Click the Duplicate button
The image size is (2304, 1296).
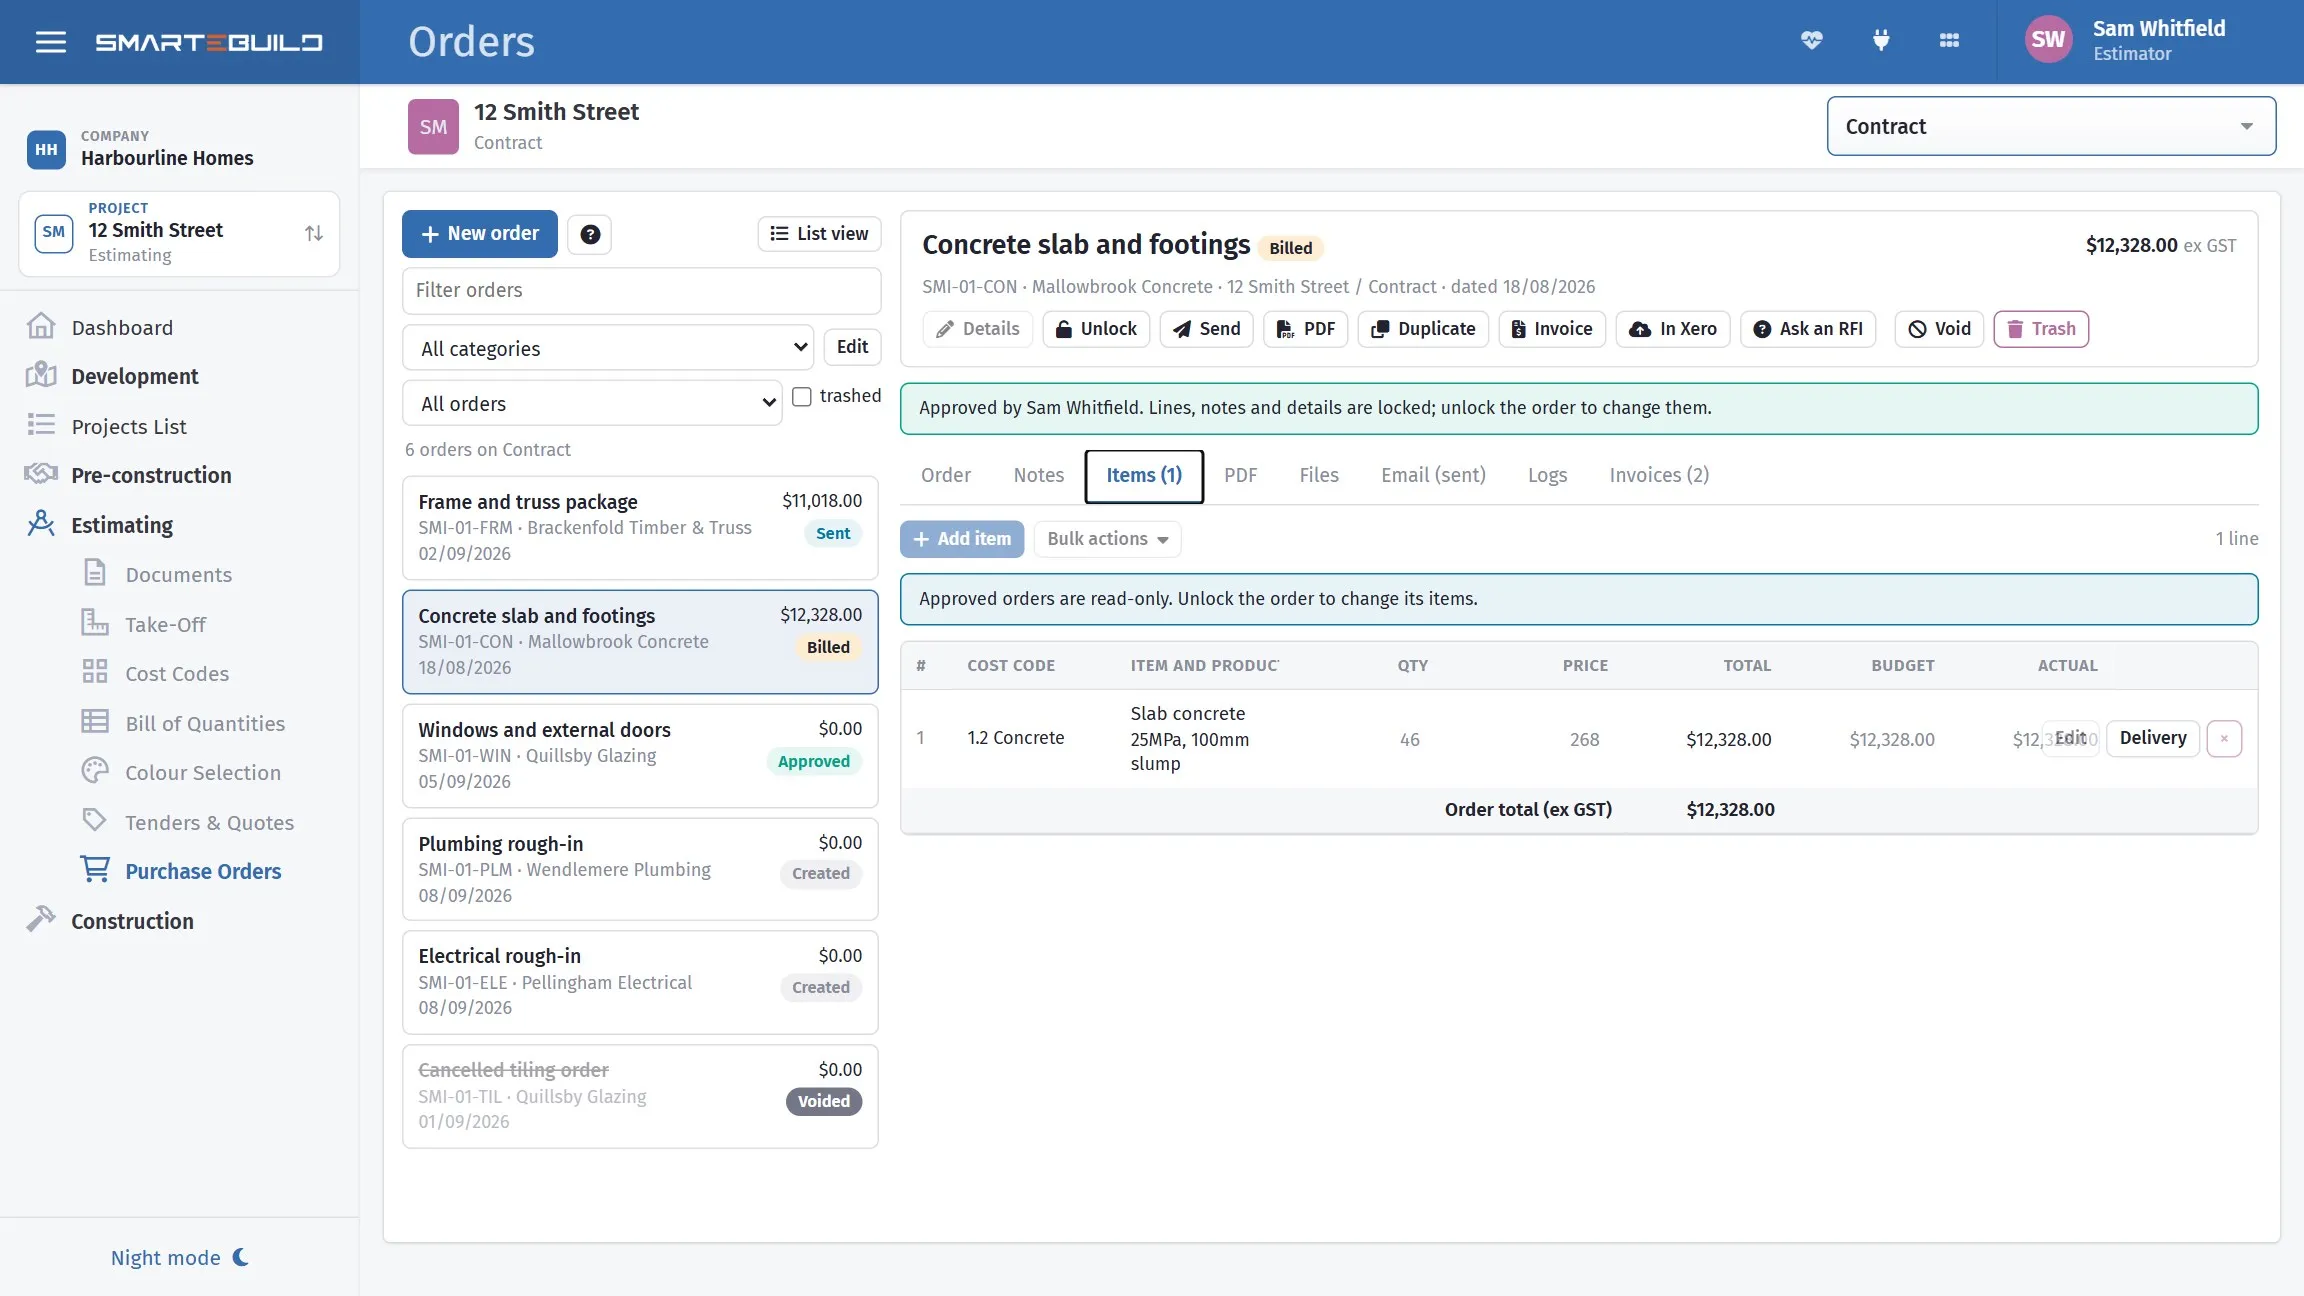pyautogui.click(x=1423, y=328)
